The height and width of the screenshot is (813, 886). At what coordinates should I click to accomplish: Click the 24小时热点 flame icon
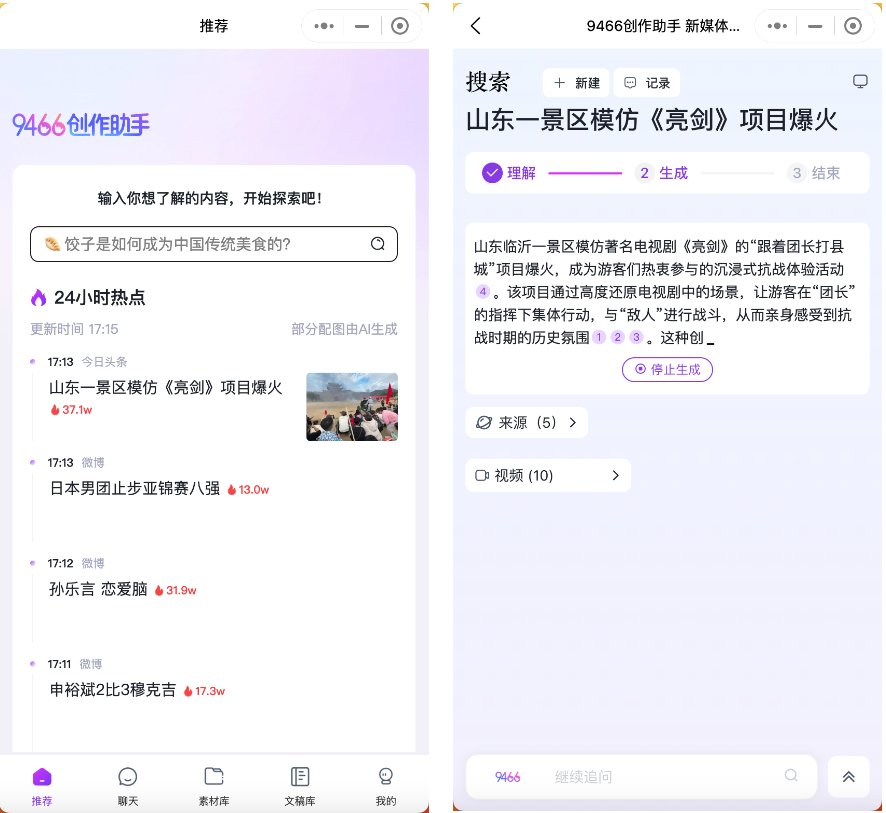(38, 297)
